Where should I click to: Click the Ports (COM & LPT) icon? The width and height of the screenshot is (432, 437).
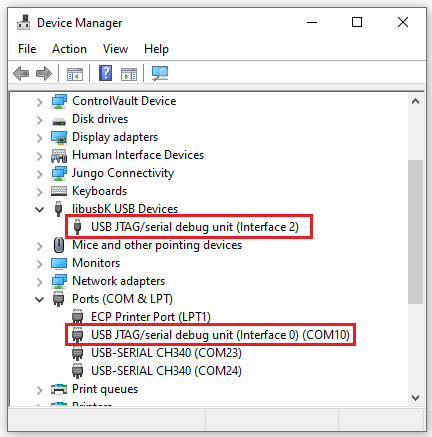click(x=59, y=299)
